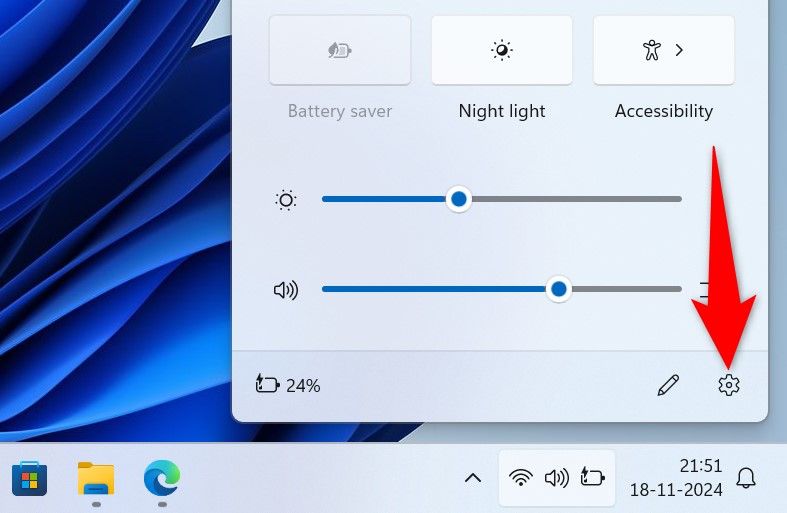Open sound output selector beside volume slider
The width and height of the screenshot is (787, 513).
[x=706, y=290]
